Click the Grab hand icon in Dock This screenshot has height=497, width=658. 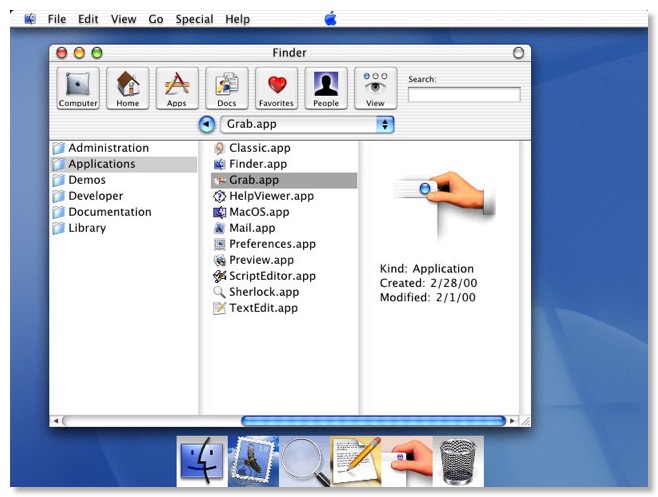[x=407, y=461]
